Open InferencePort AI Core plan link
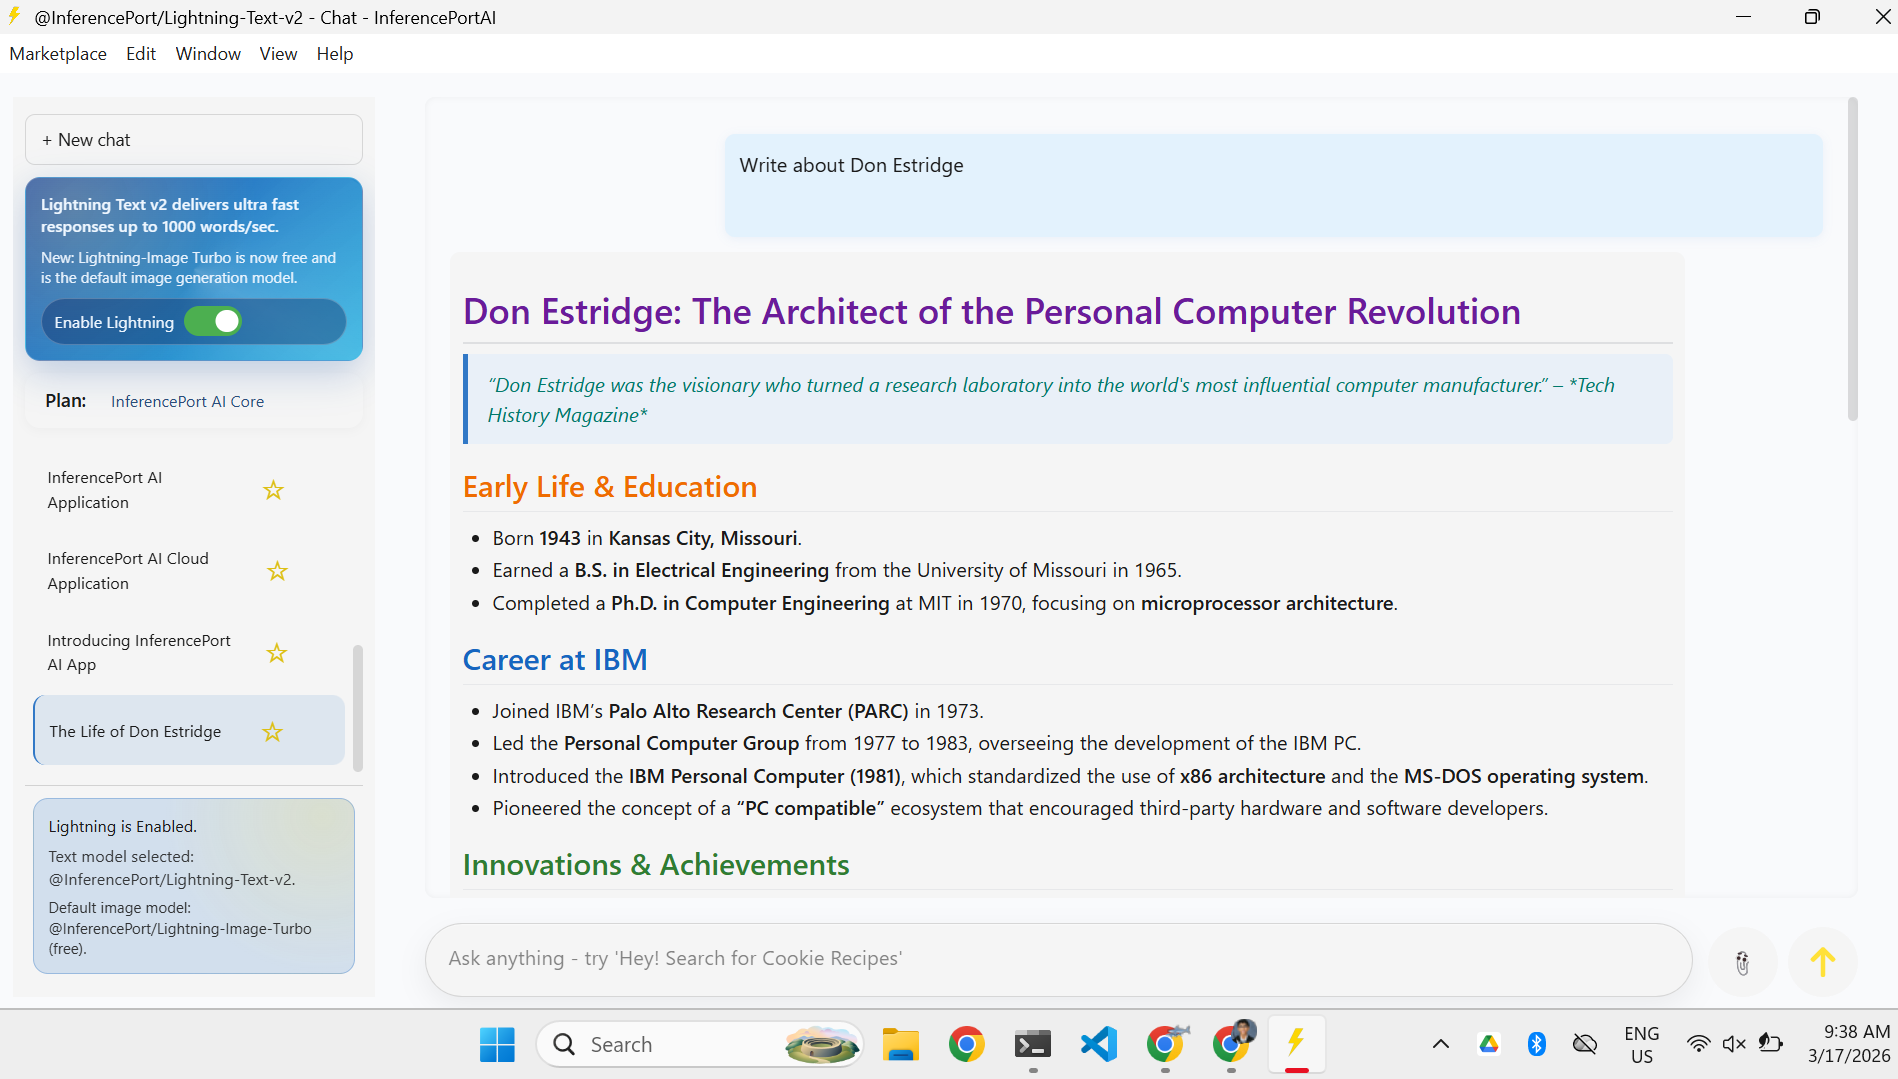 pos(187,401)
